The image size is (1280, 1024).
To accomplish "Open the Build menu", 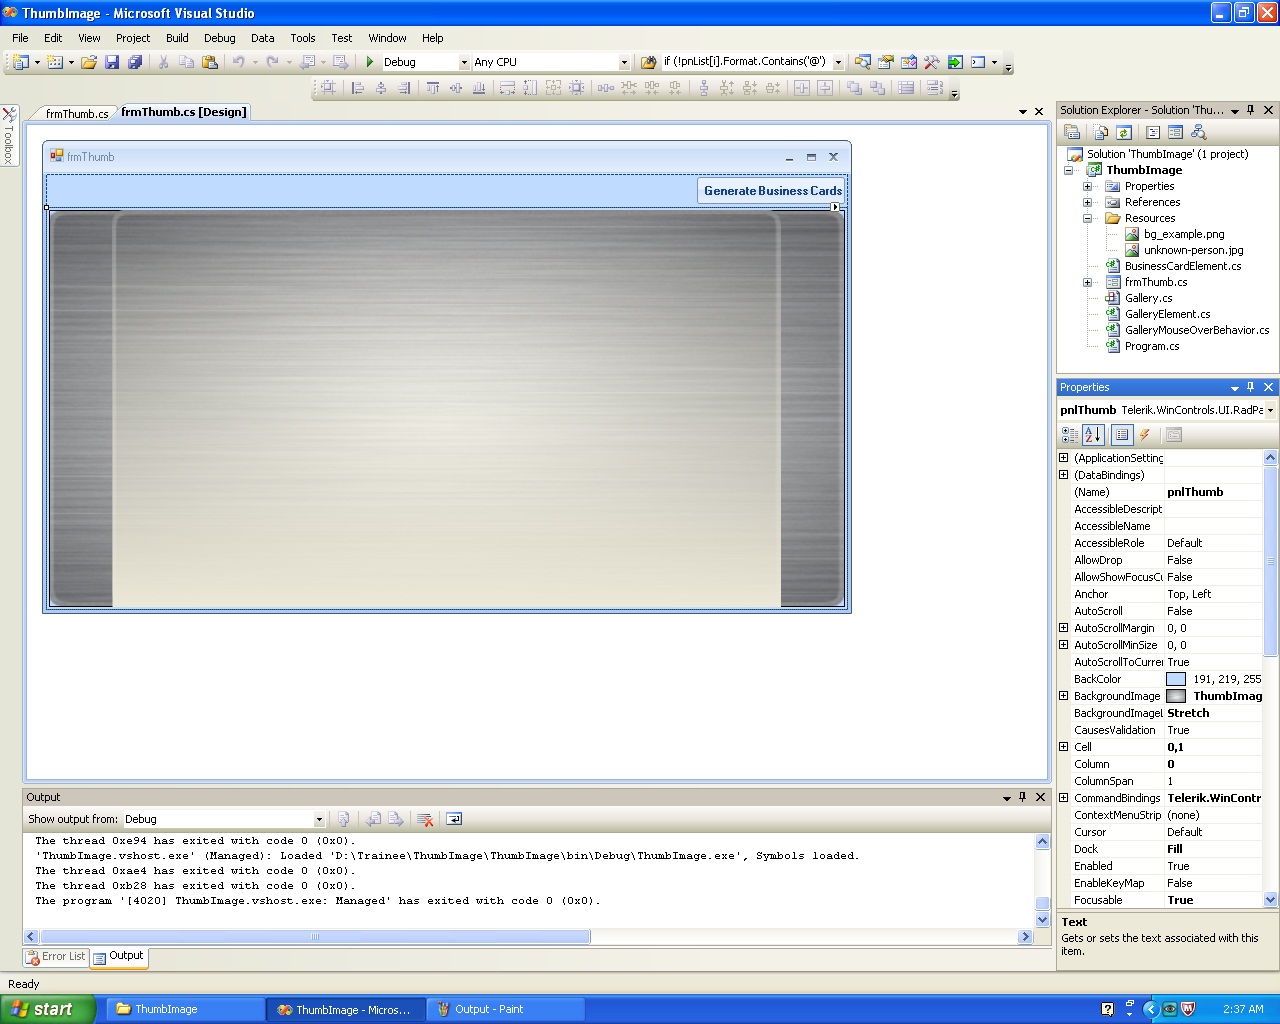I will (177, 38).
